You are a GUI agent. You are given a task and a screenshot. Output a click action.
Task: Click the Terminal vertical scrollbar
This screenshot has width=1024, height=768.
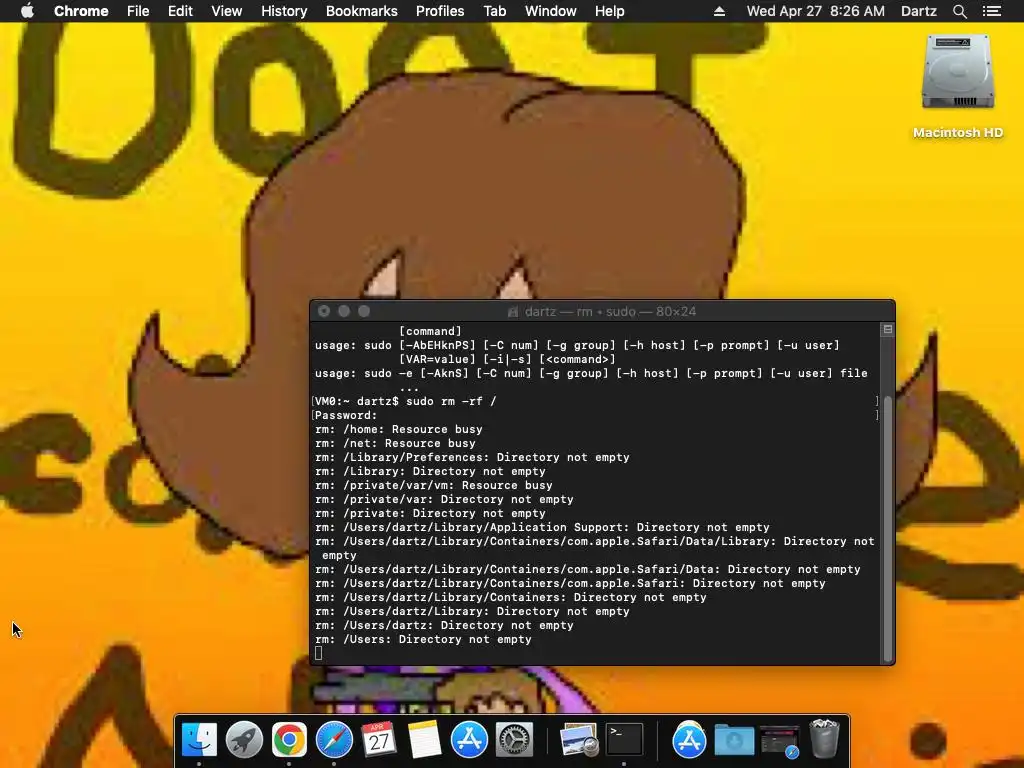888,529
